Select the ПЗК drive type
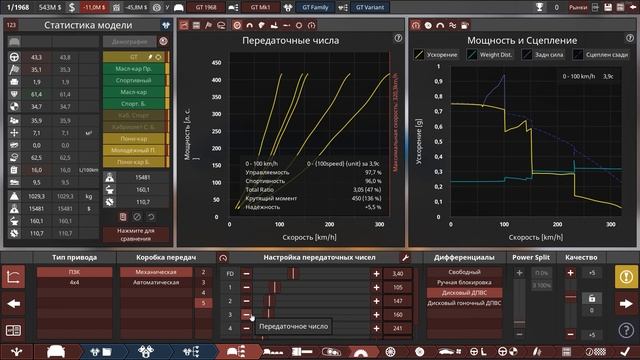The height and width of the screenshot is (360, 640). click(74, 272)
